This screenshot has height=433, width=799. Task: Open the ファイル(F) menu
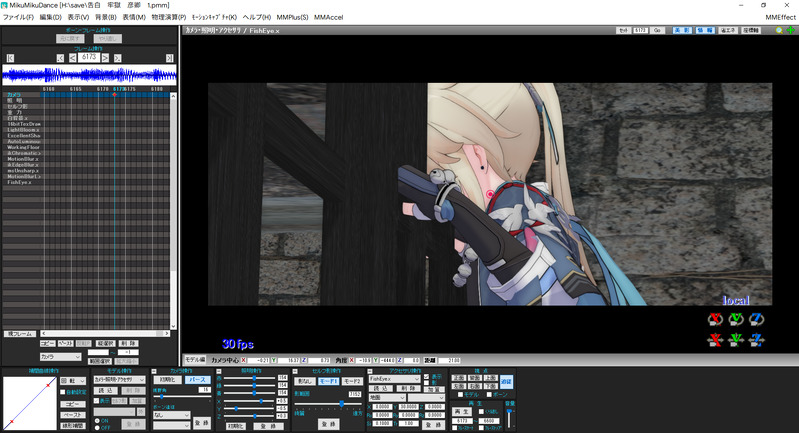click(x=18, y=17)
